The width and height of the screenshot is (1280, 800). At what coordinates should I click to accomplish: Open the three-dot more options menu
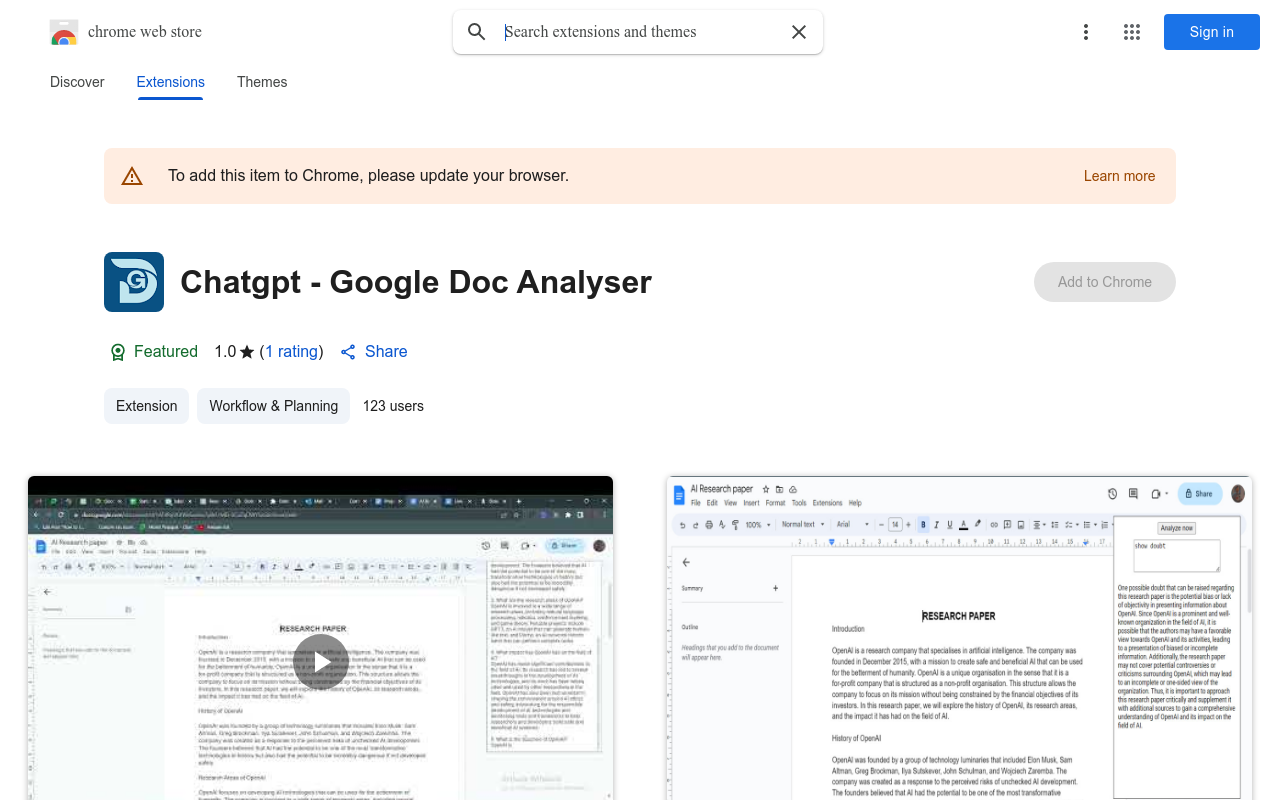[x=1086, y=32]
